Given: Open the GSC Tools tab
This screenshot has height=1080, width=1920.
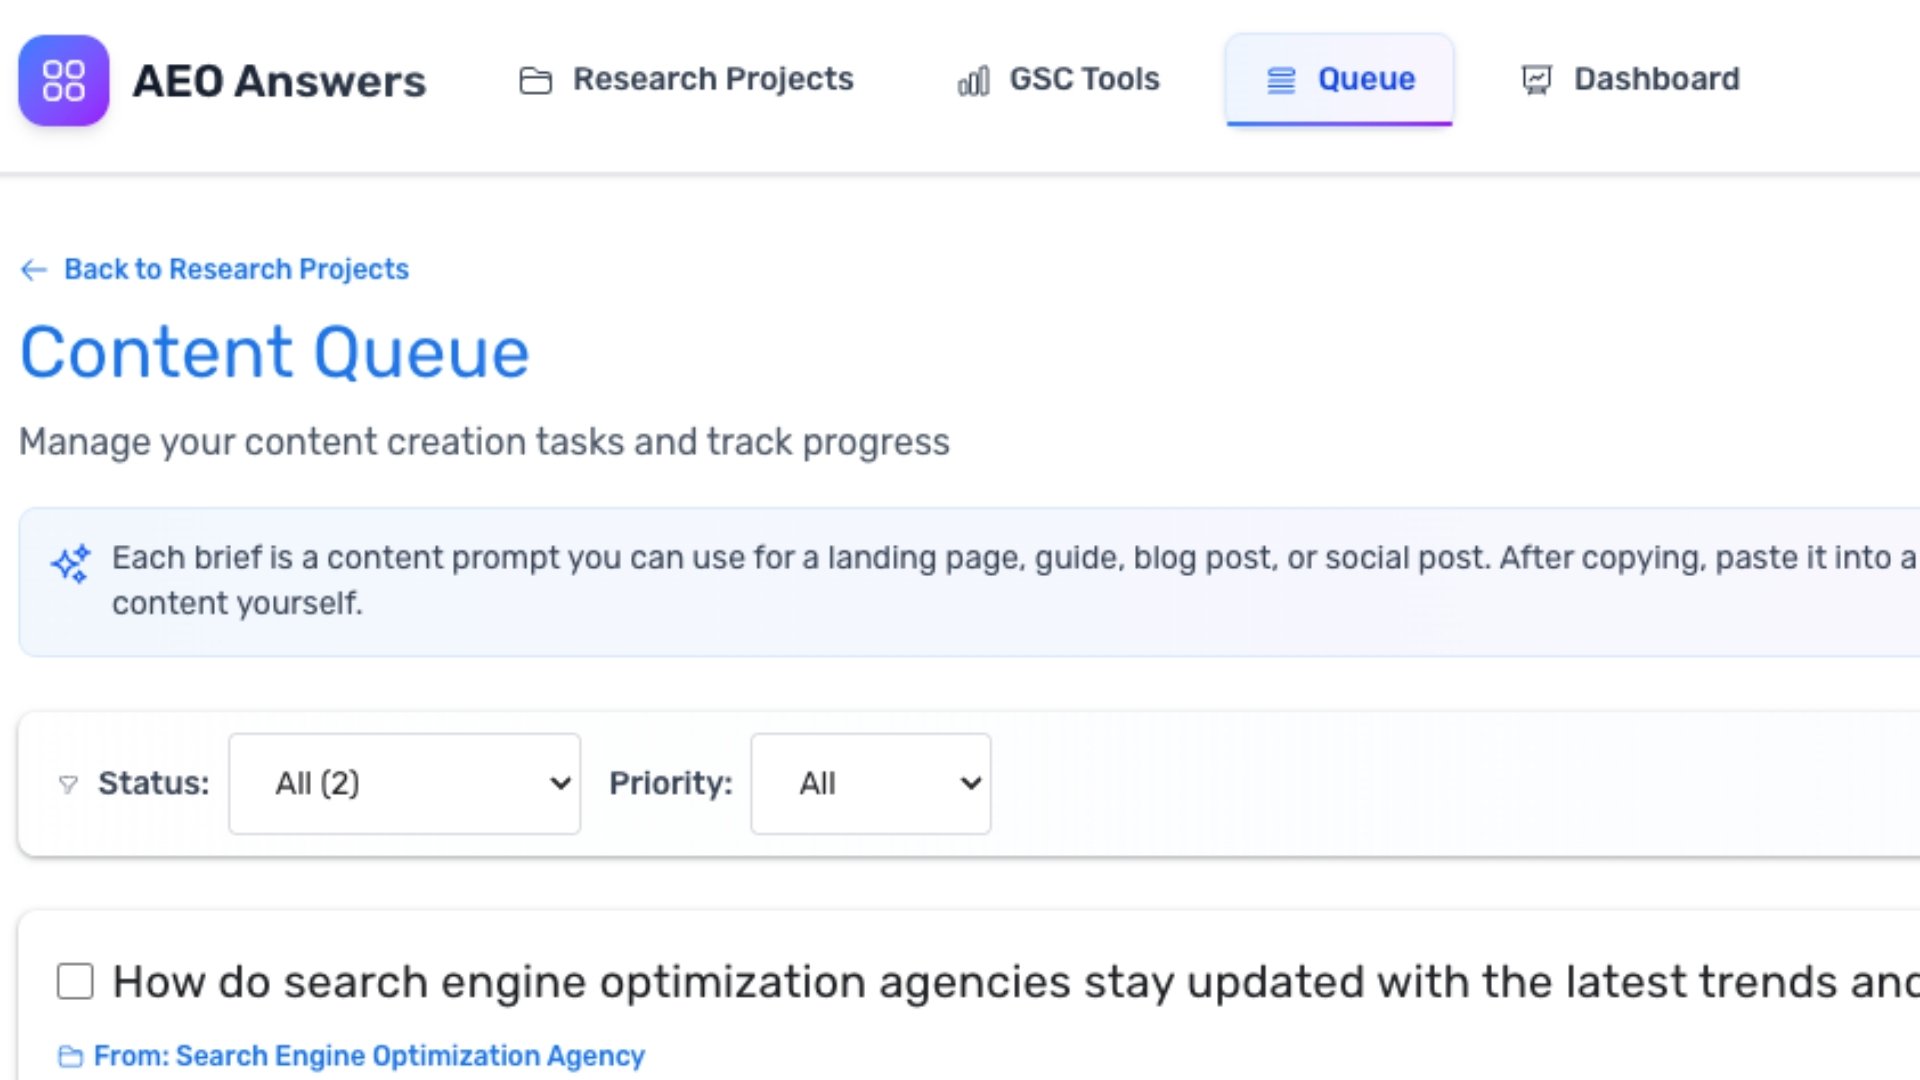Looking at the screenshot, I should 1084,79.
